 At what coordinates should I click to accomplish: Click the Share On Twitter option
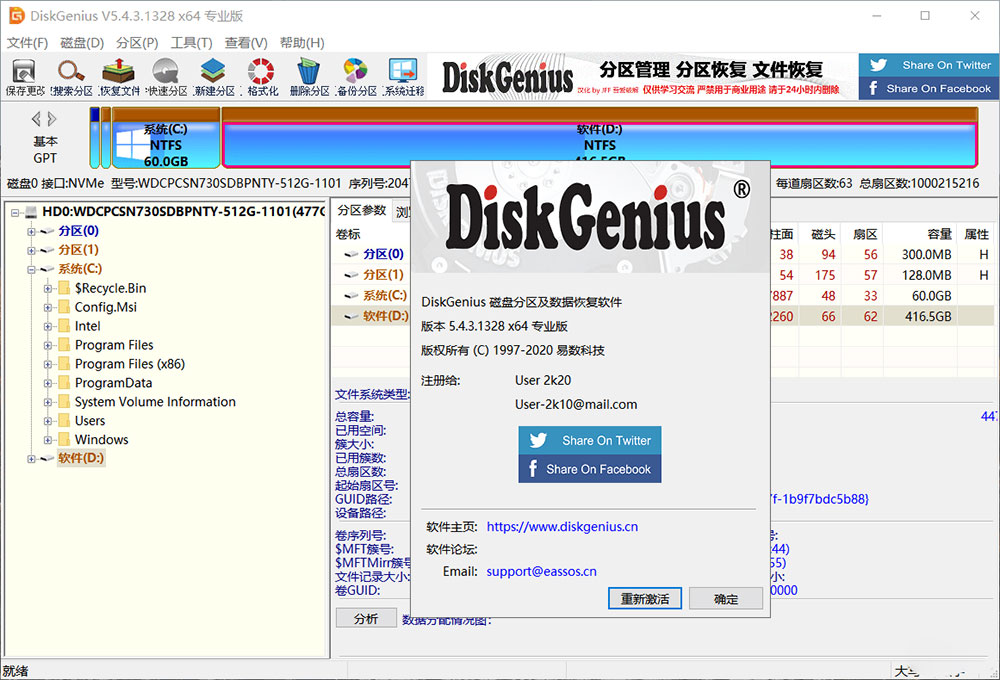coord(589,438)
